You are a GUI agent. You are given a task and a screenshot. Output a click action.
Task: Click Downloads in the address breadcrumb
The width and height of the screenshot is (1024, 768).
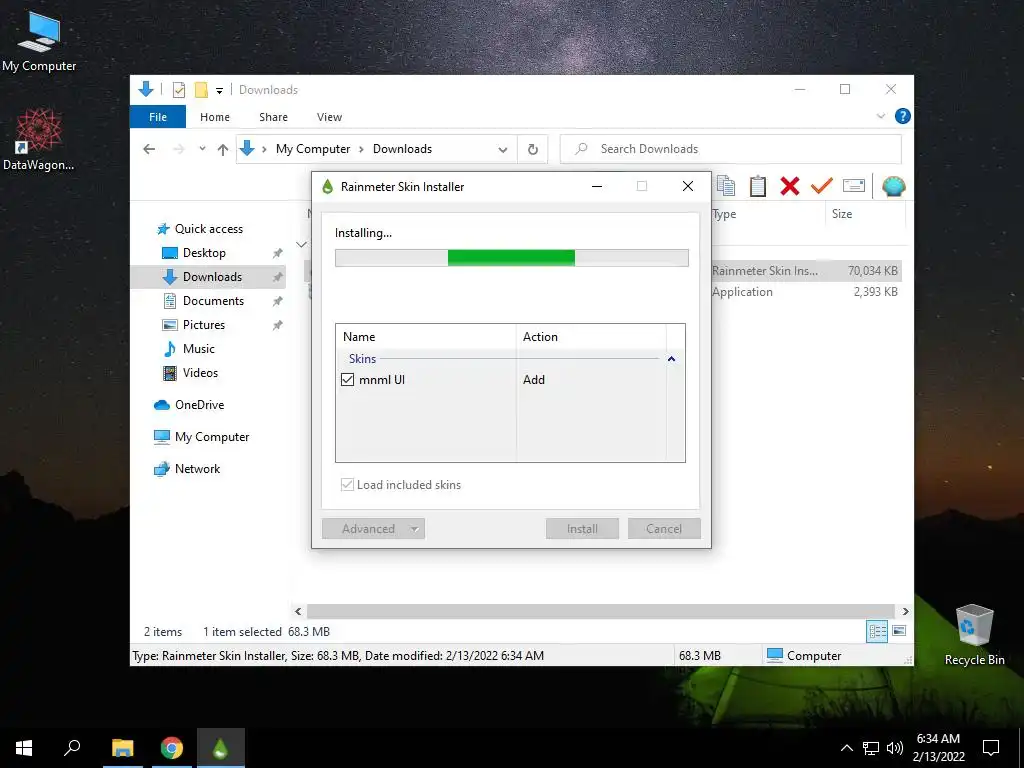pos(402,149)
